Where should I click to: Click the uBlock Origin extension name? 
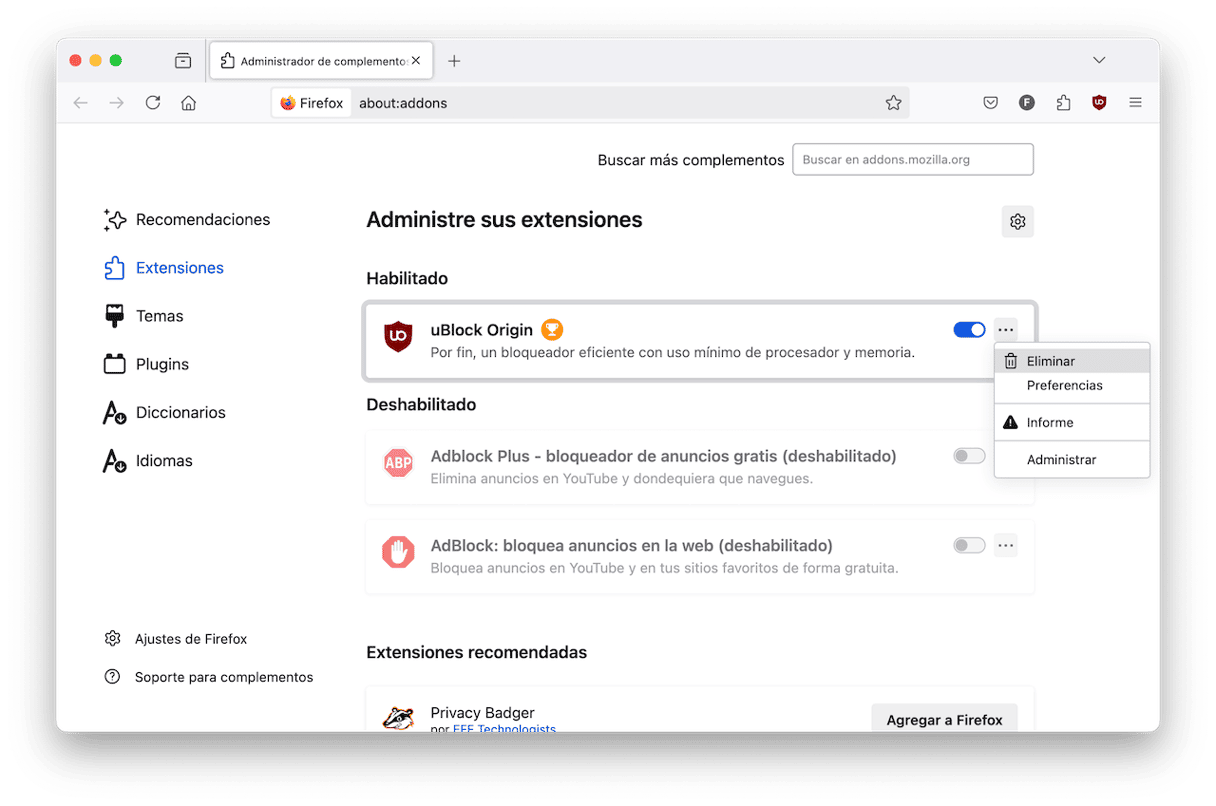coord(483,330)
